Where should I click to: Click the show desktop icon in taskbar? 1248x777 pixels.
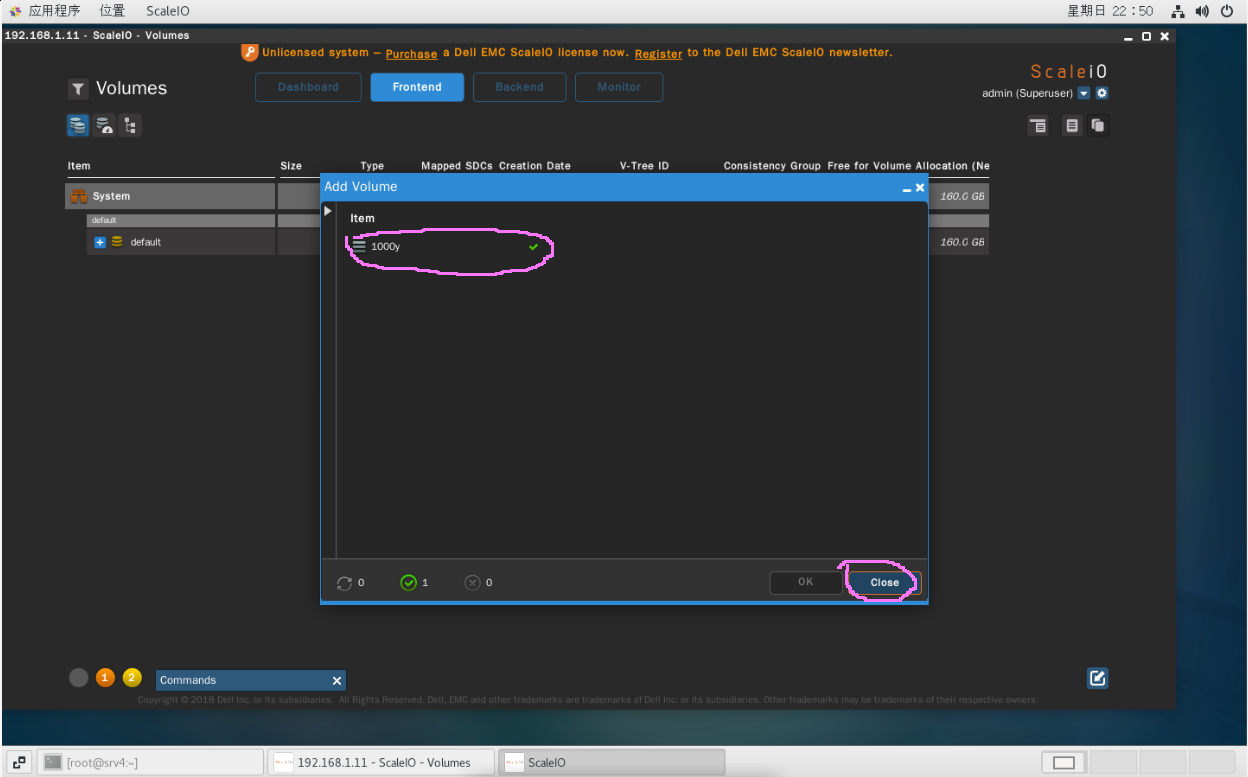20,762
